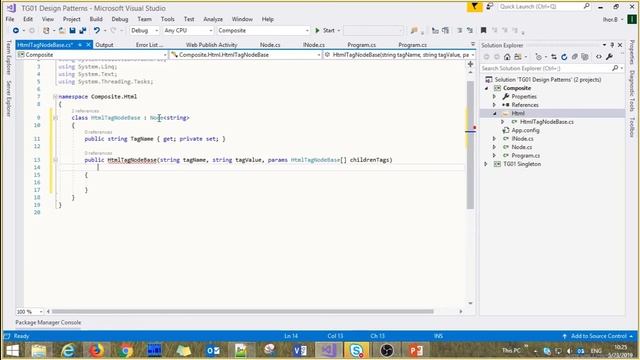Click the View Code icon in Solution Explorer
Viewport: 640px width, 360px height.
599,57
